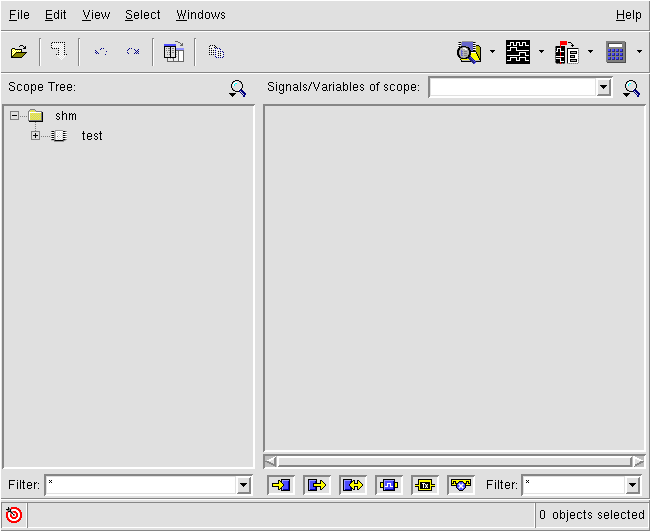
Task: Click the magnifier-over-folder toolbar icon
Action: (469, 52)
